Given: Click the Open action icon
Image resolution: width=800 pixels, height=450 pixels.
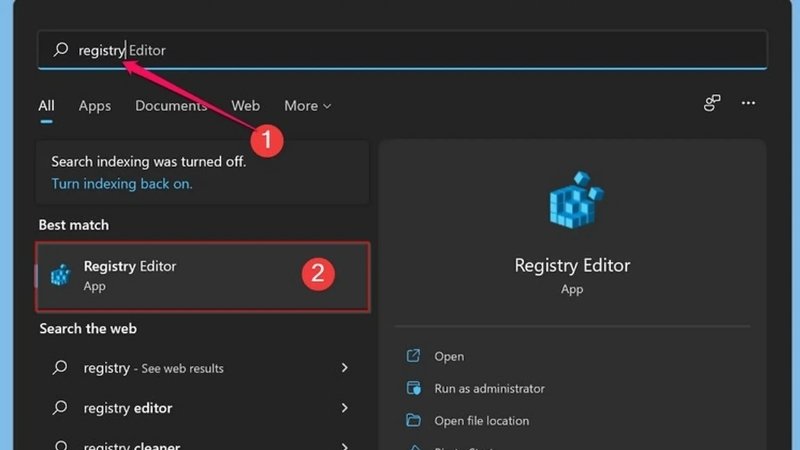Looking at the screenshot, I should point(413,356).
